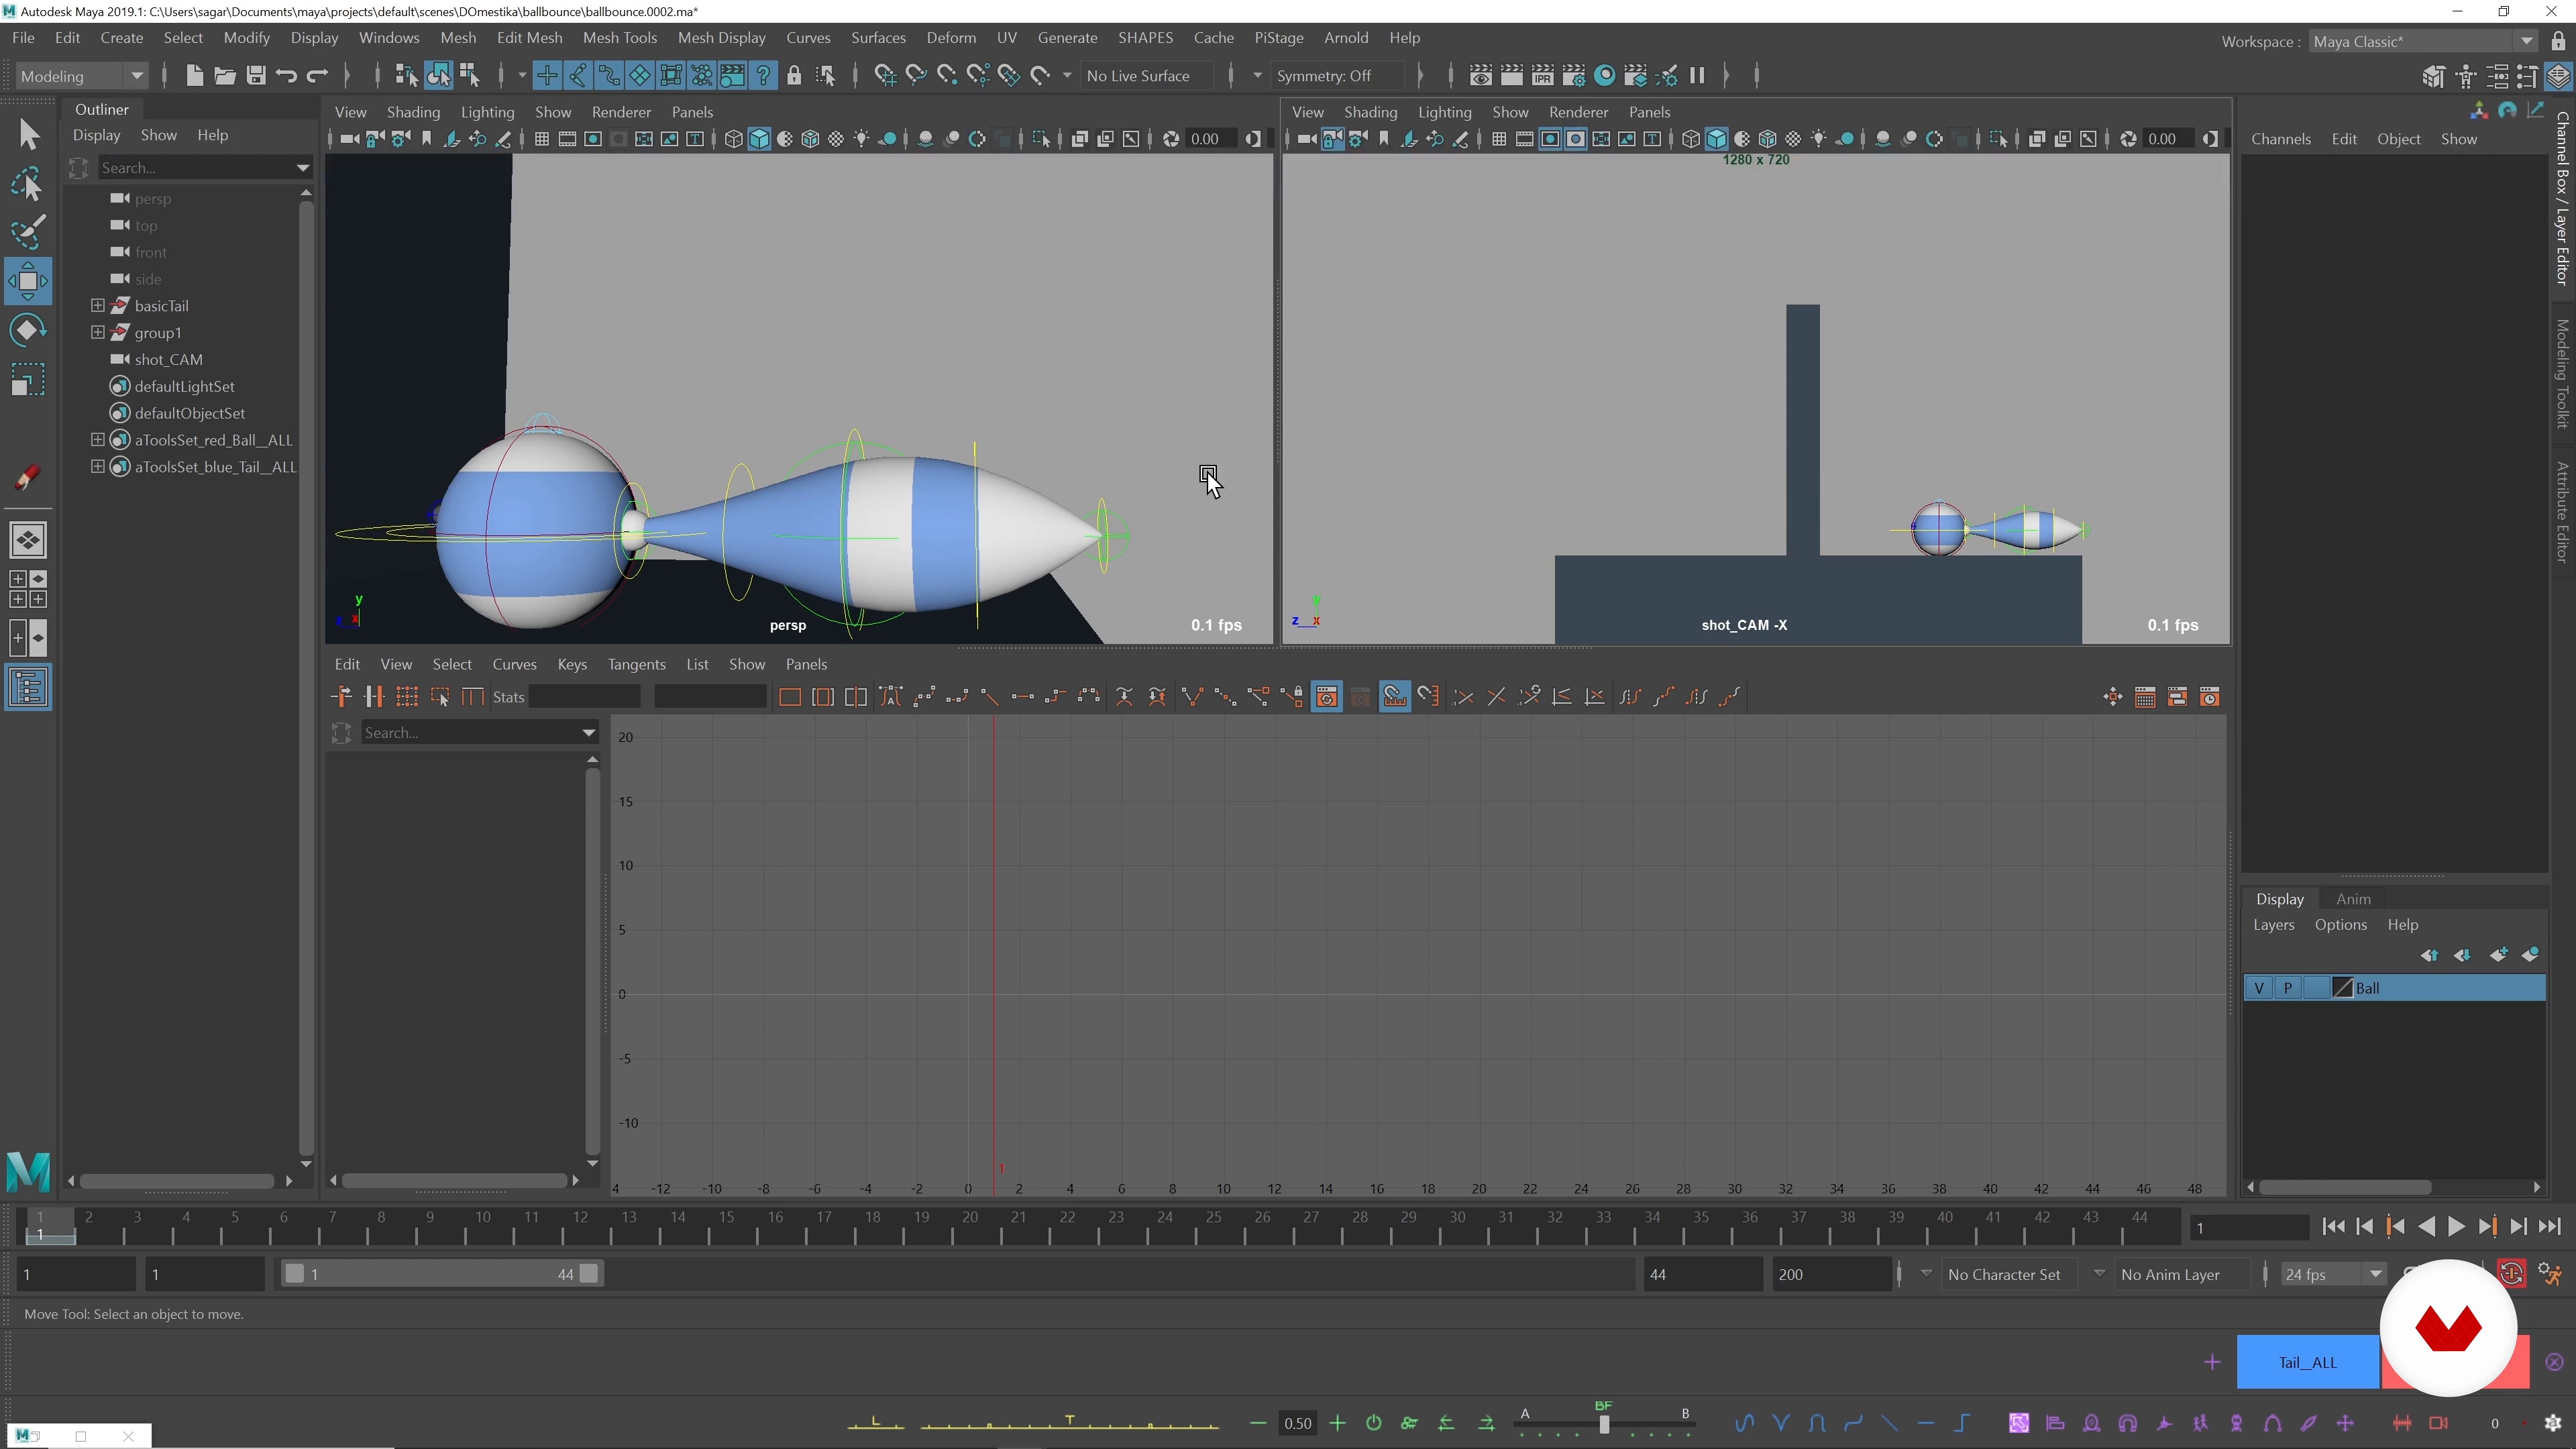Screen dimensions: 2576x1449
Task: Click single pane layout icon in toolbox
Action: pyautogui.click(x=28, y=540)
